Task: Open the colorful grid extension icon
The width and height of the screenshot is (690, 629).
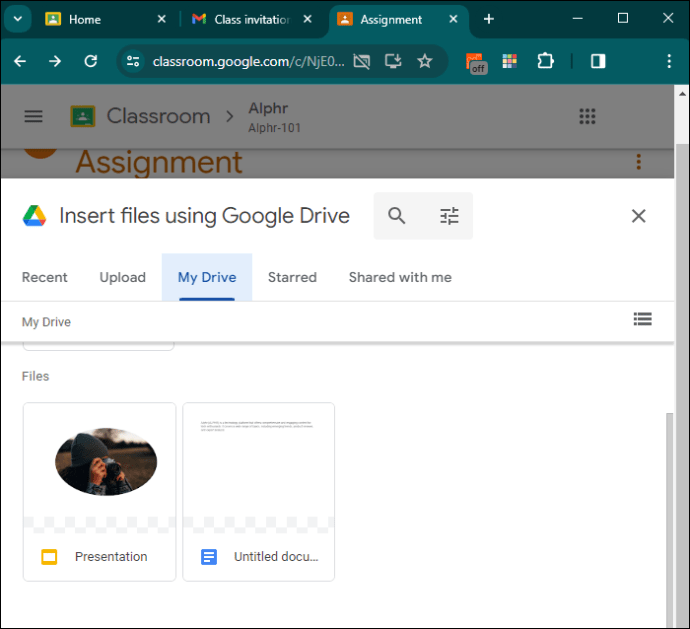Action: tap(510, 61)
